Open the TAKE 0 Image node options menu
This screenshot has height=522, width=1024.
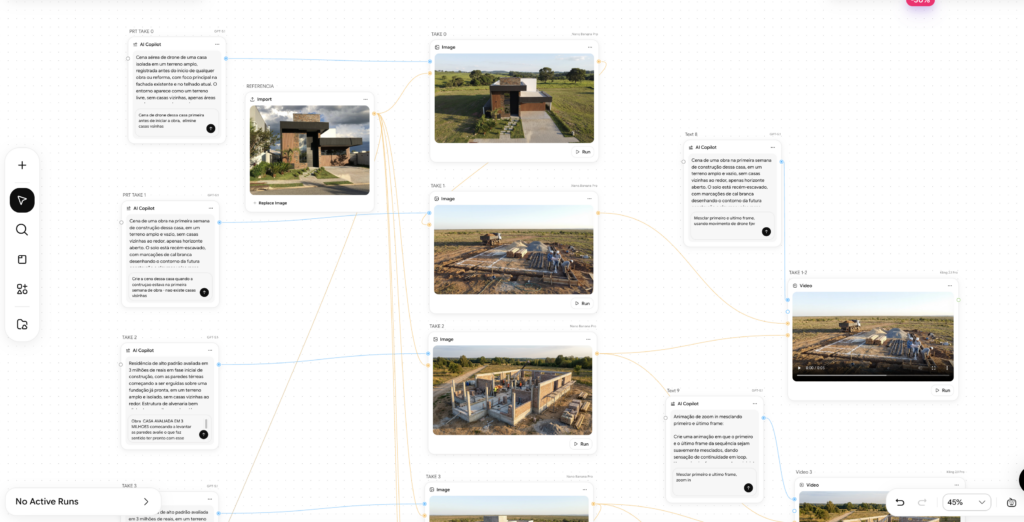click(x=589, y=47)
